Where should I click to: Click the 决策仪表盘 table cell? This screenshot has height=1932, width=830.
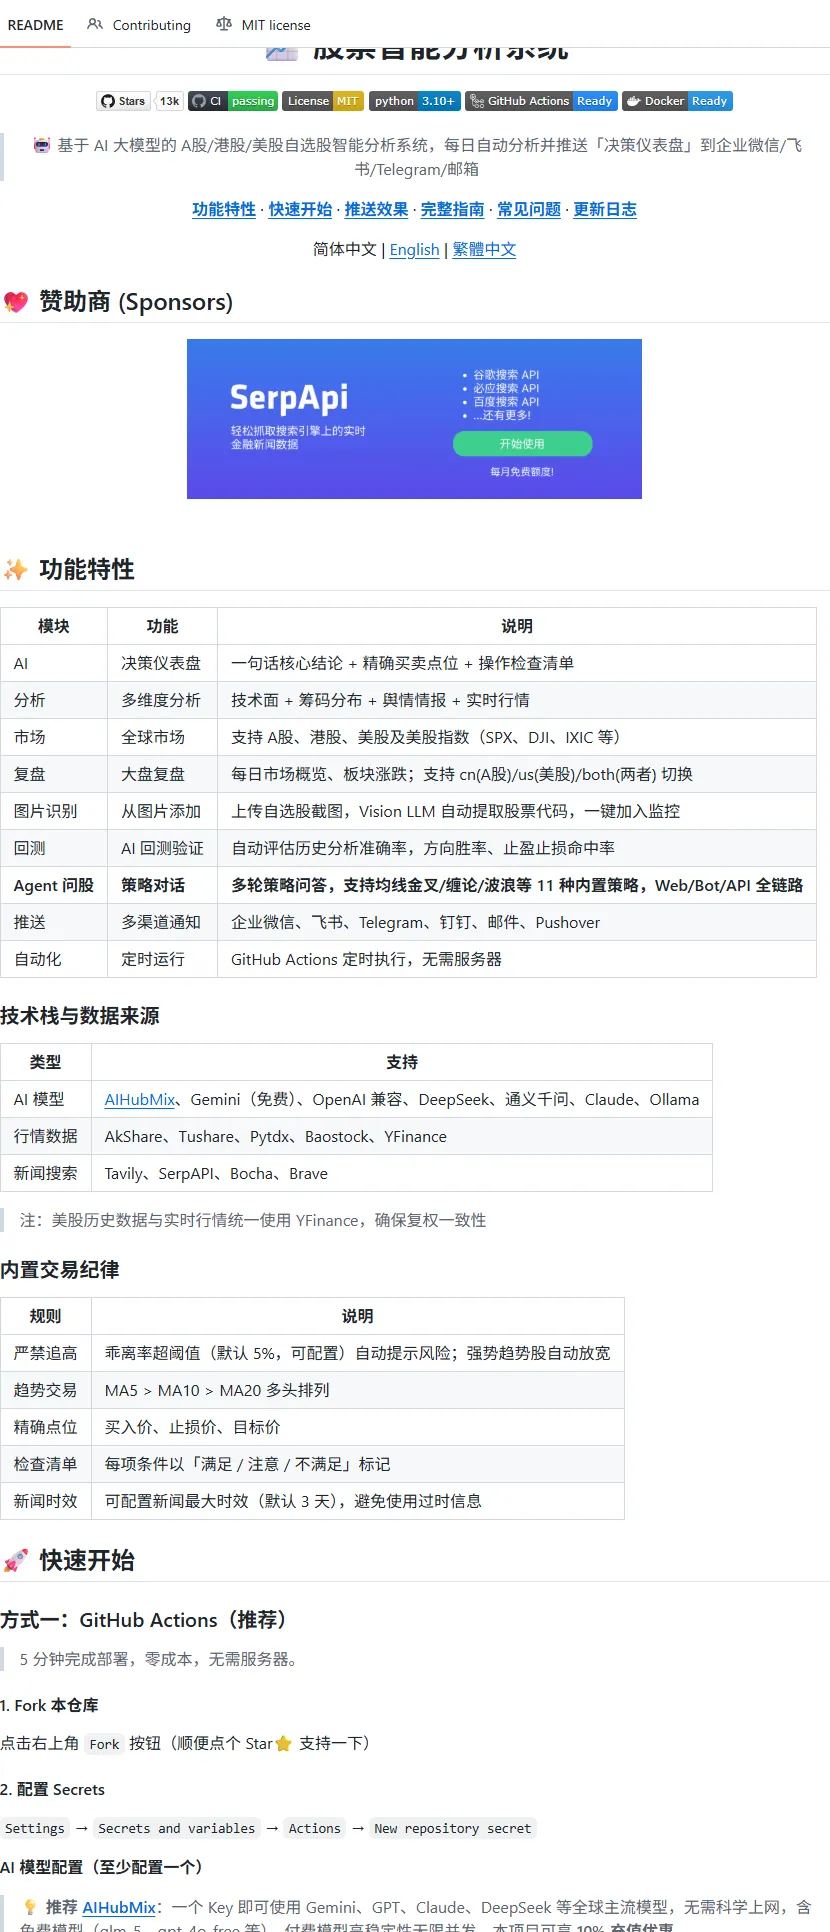point(162,663)
